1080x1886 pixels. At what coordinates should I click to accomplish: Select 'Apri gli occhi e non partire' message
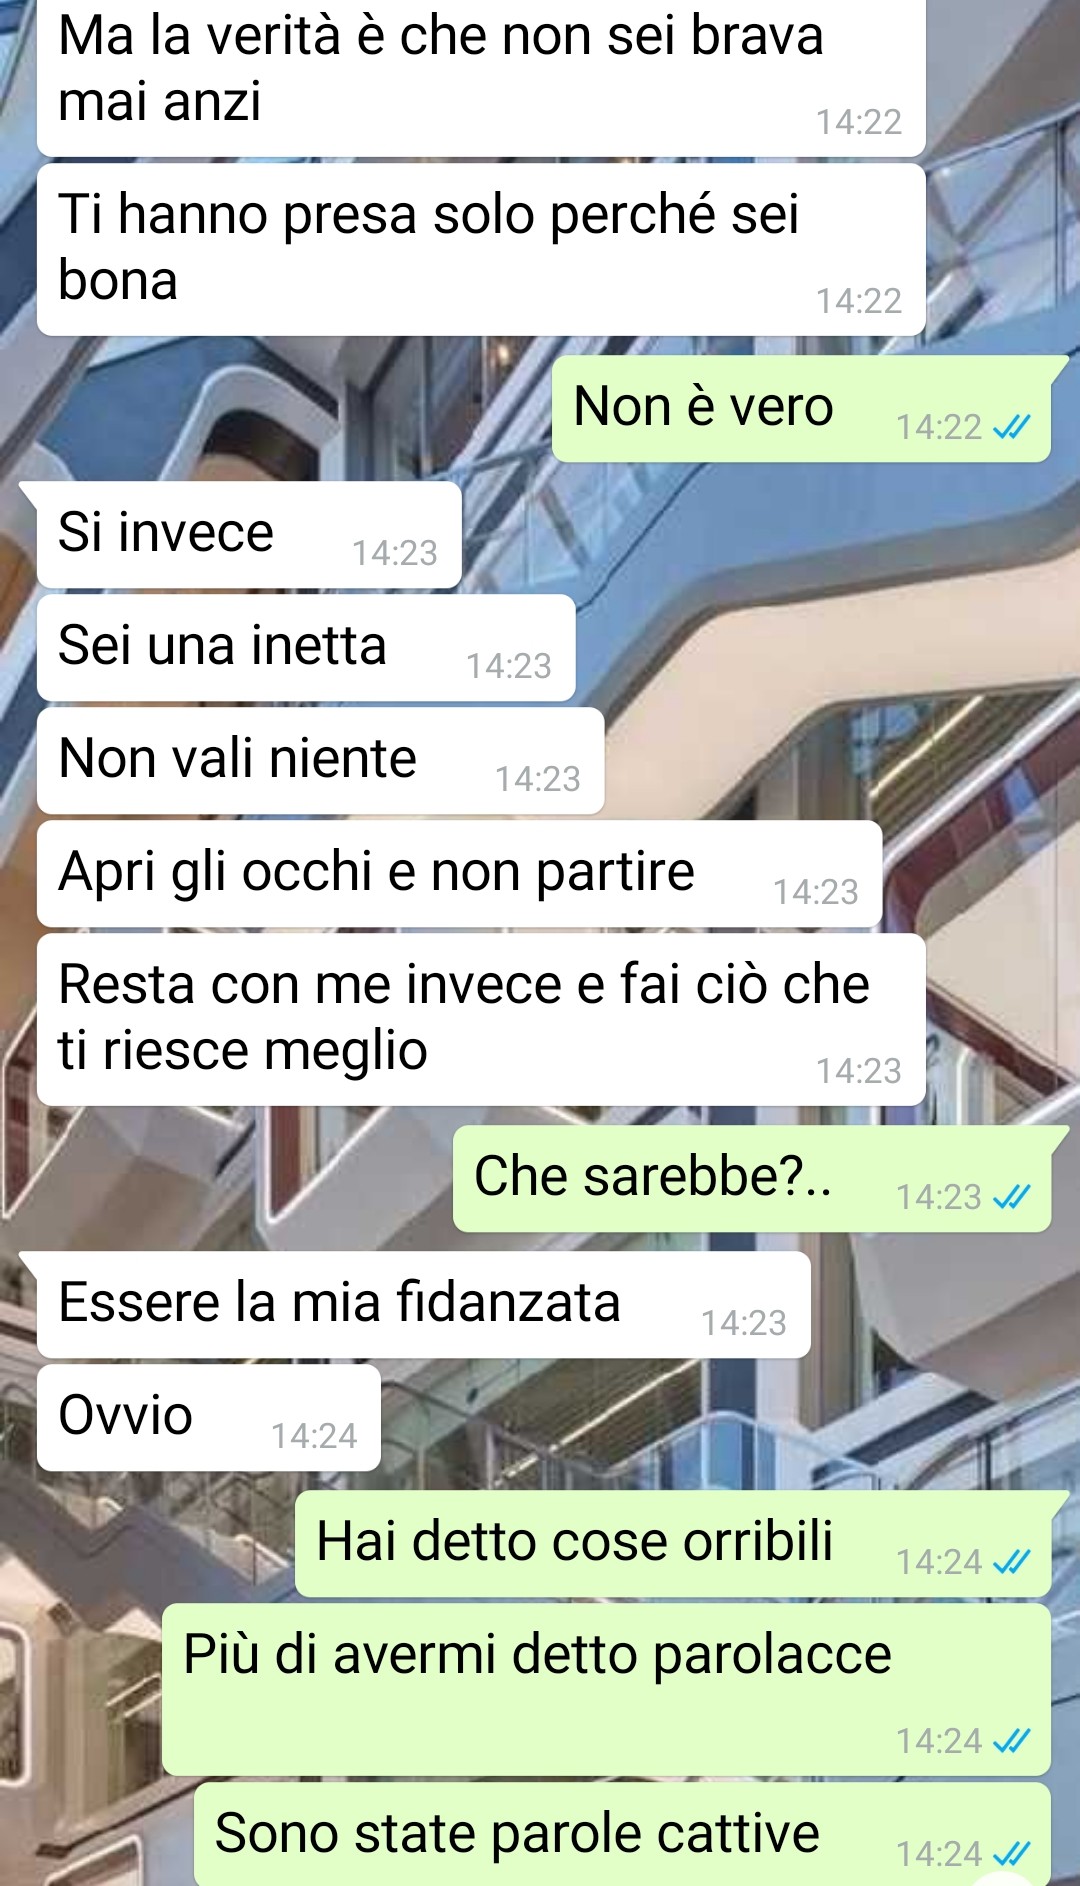pyautogui.click(x=460, y=874)
